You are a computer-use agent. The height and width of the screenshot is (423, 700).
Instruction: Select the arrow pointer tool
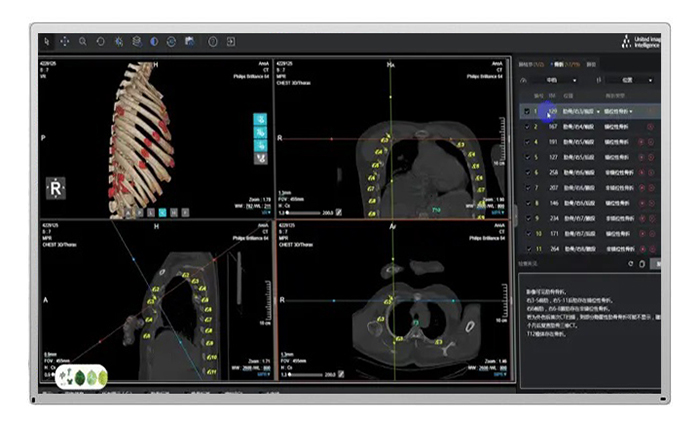tap(46, 42)
